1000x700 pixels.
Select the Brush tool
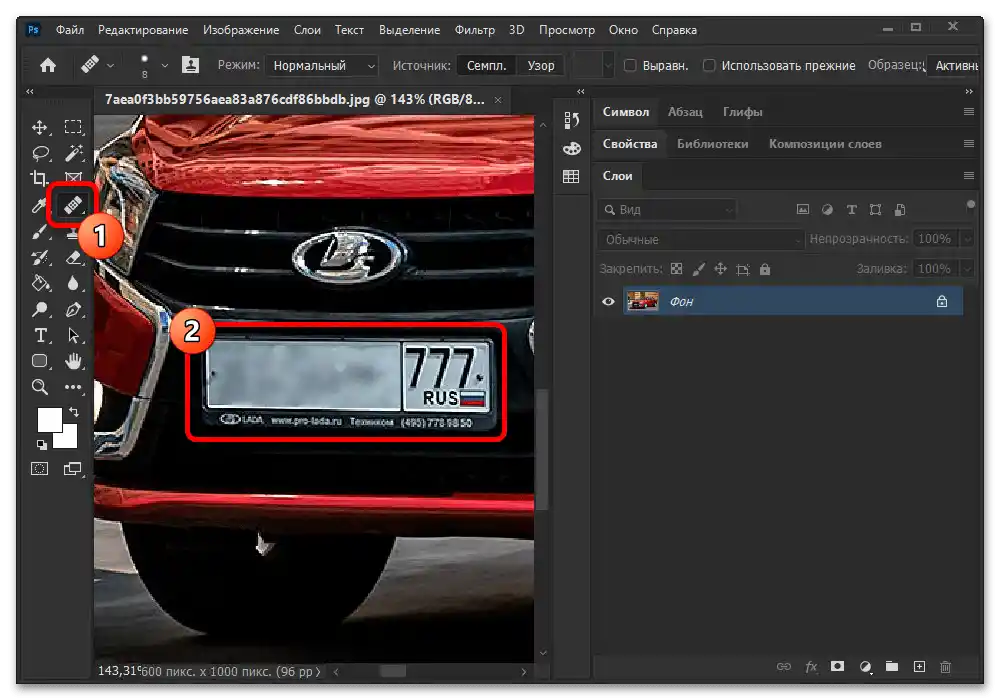click(x=40, y=231)
